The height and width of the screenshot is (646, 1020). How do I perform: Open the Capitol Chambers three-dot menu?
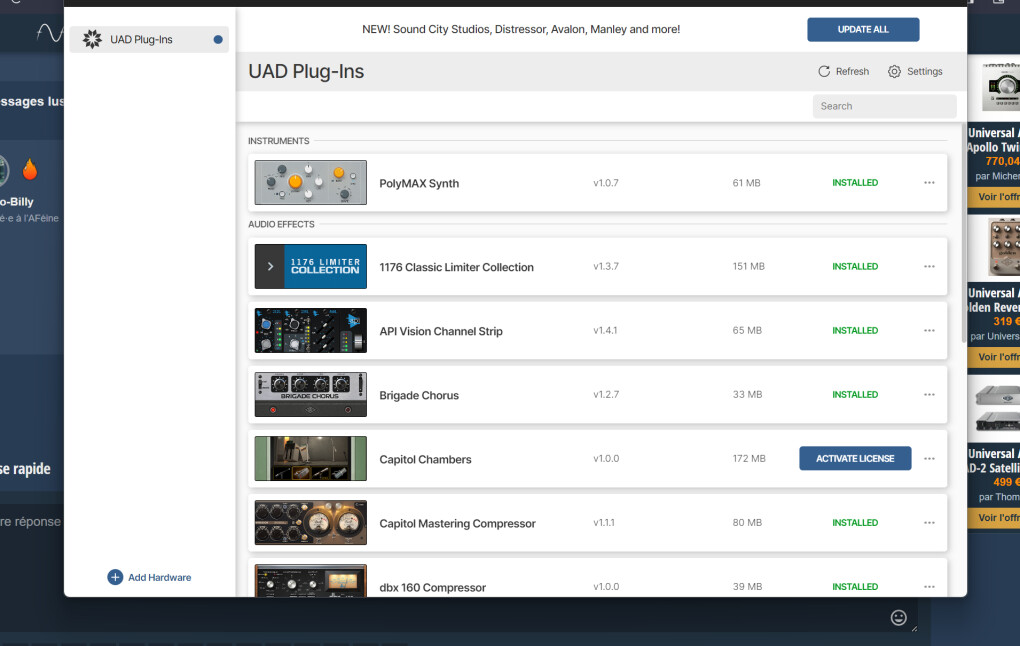click(x=929, y=459)
